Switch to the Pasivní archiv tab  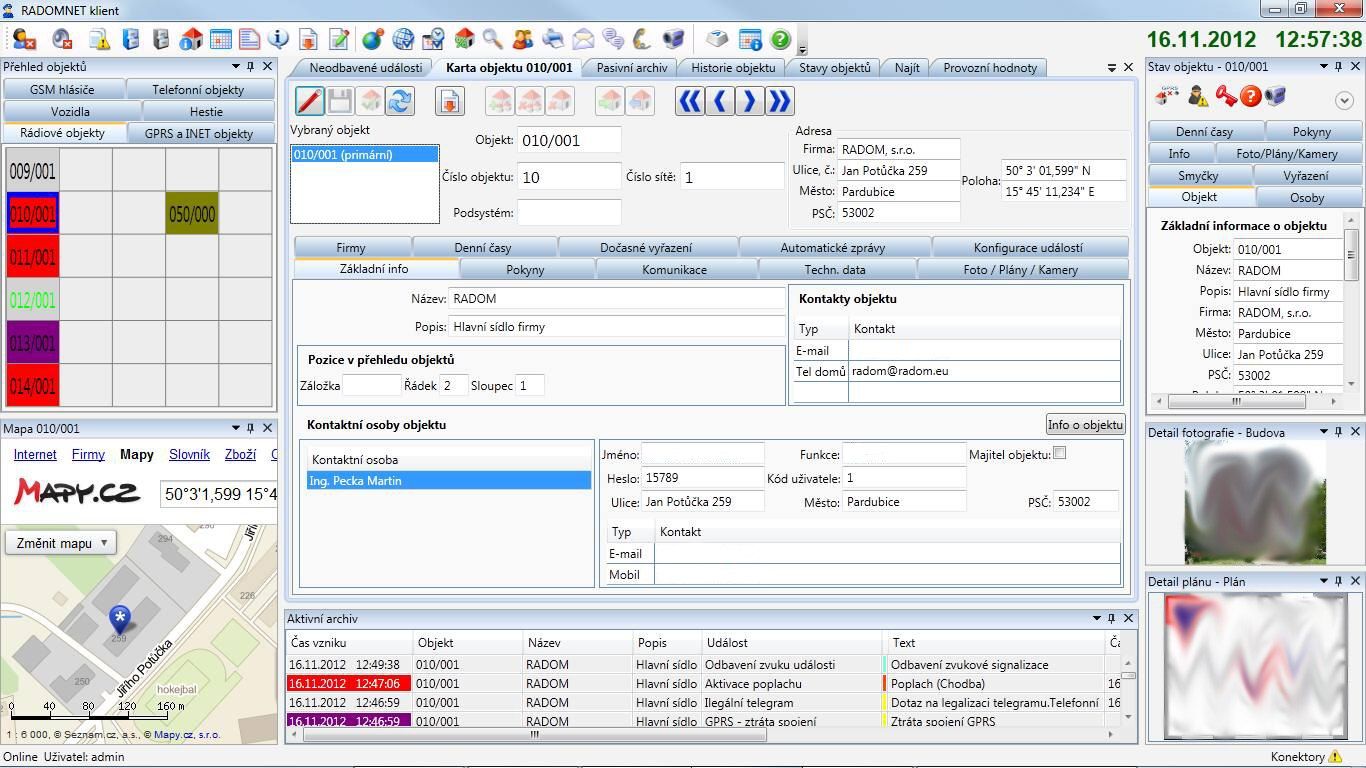click(x=631, y=68)
